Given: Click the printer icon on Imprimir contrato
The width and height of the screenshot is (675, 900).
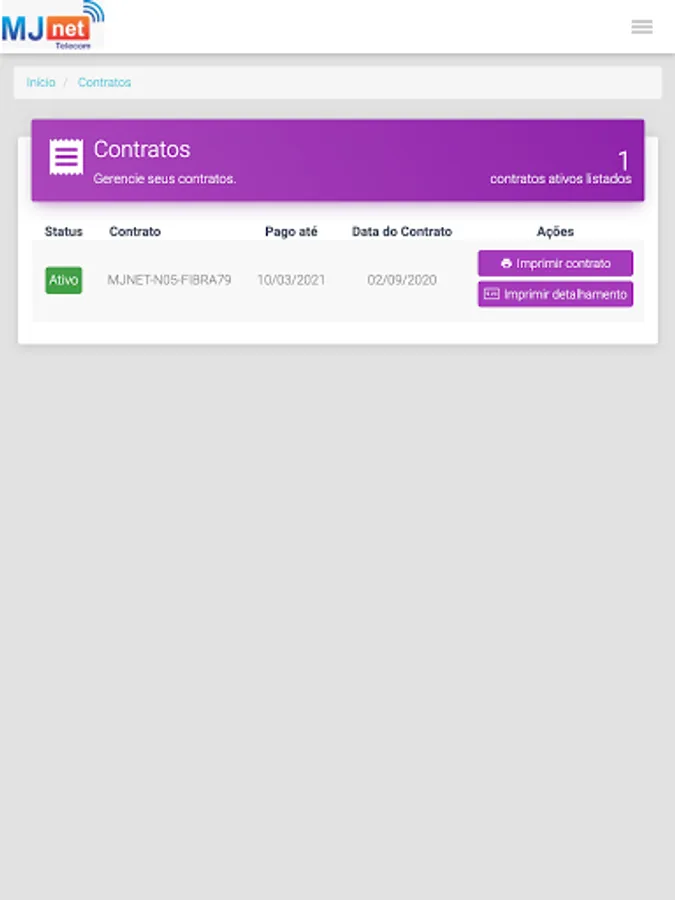Looking at the screenshot, I should [x=506, y=263].
